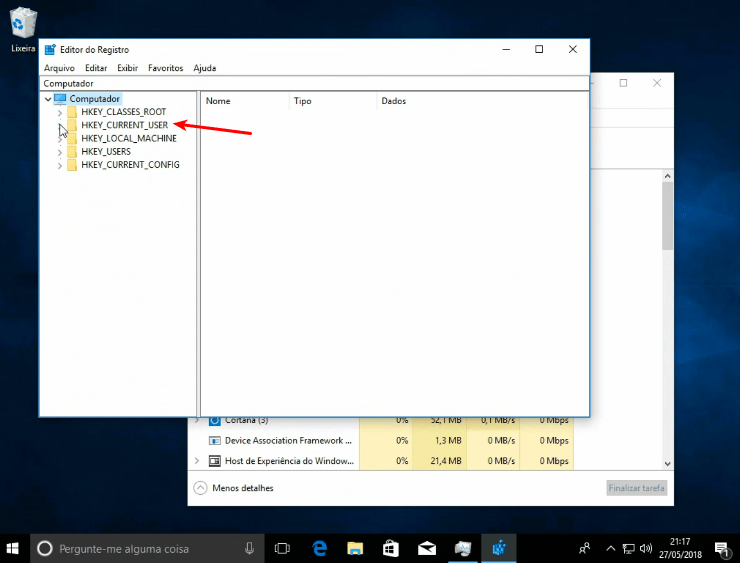Expand the HKEY_CLASSES_ROOT key
The image size is (740, 563).
pos(59,112)
